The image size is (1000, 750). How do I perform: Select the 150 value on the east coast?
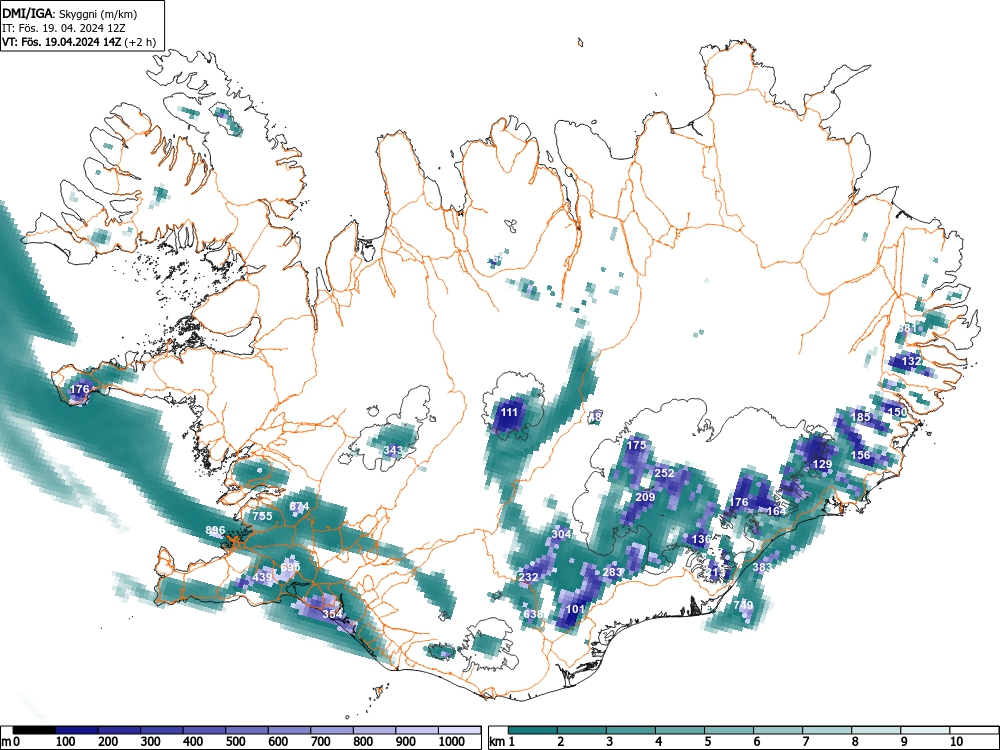897,412
